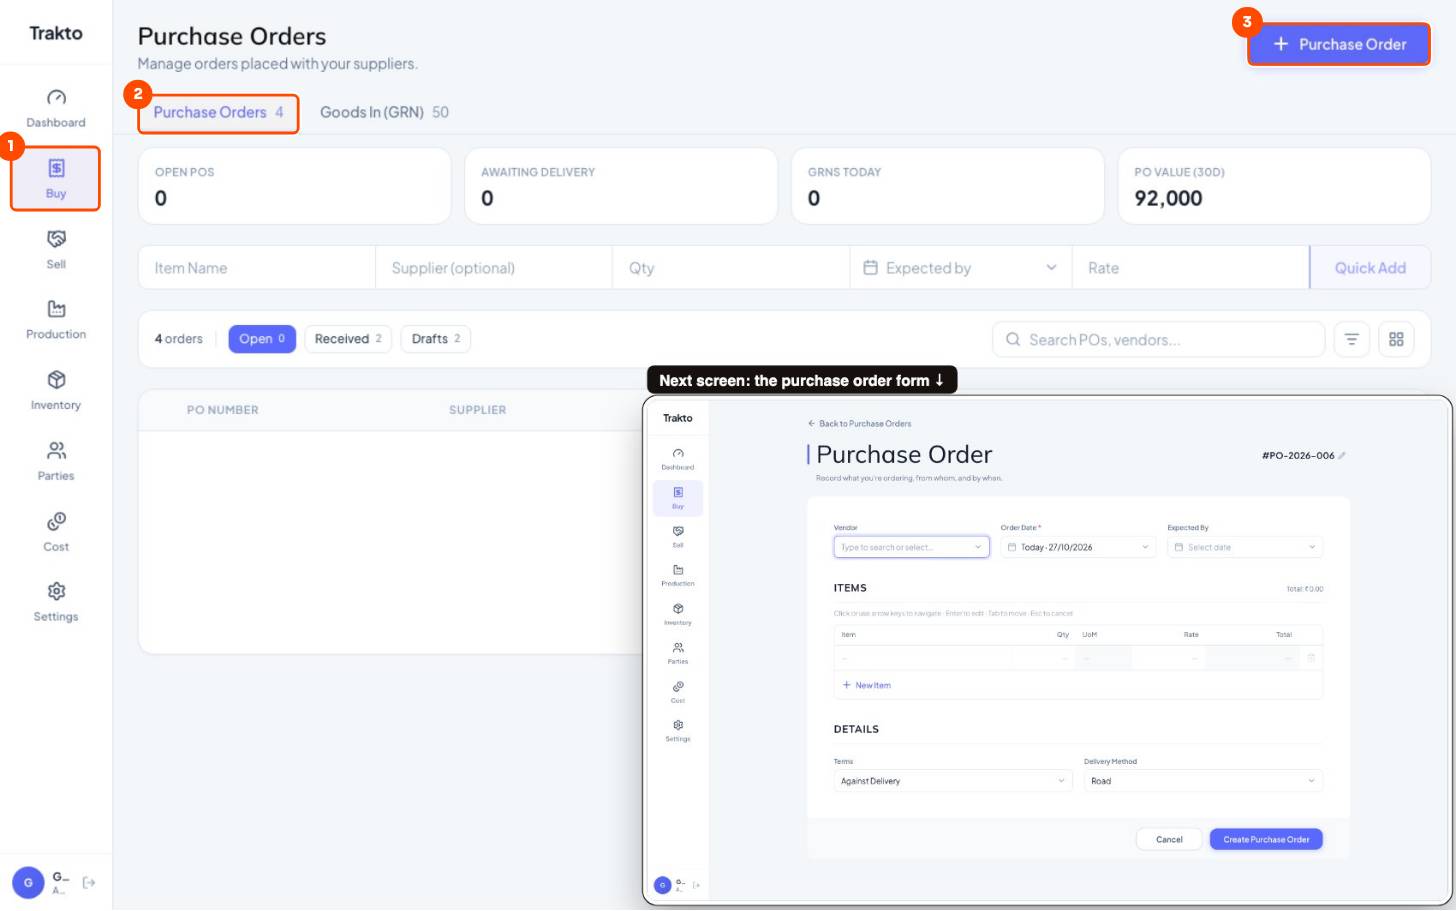Click the logout icon beside the user avatar
The height and width of the screenshot is (911, 1456).
pyautogui.click(x=89, y=882)
